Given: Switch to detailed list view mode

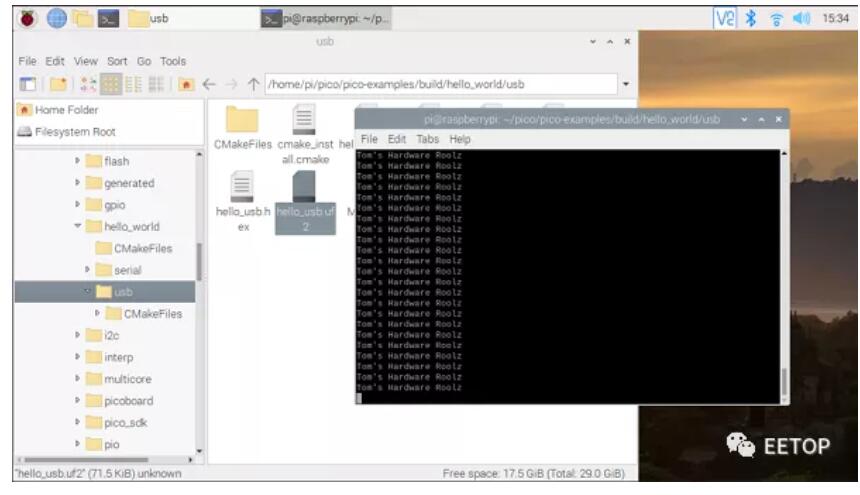Looking at the screenshot, I should [156, 84].
